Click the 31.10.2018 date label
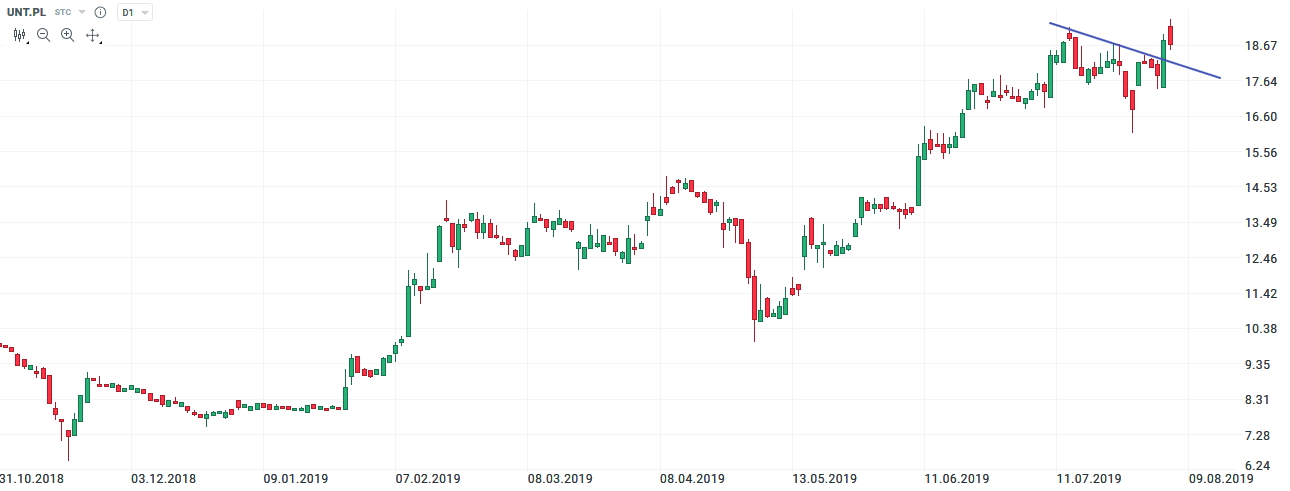 click(32, 479)
